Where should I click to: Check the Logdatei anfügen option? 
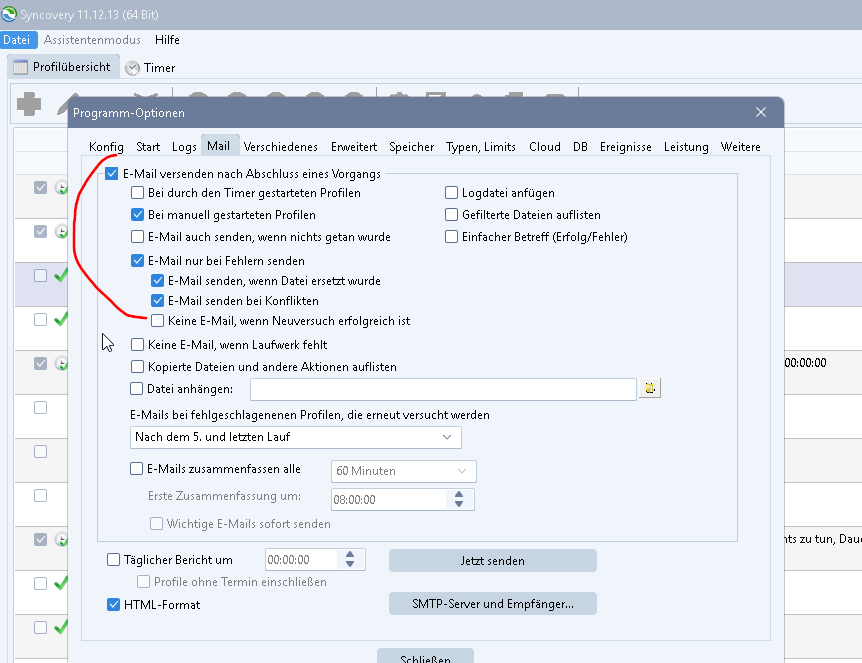tap(452, 193)
